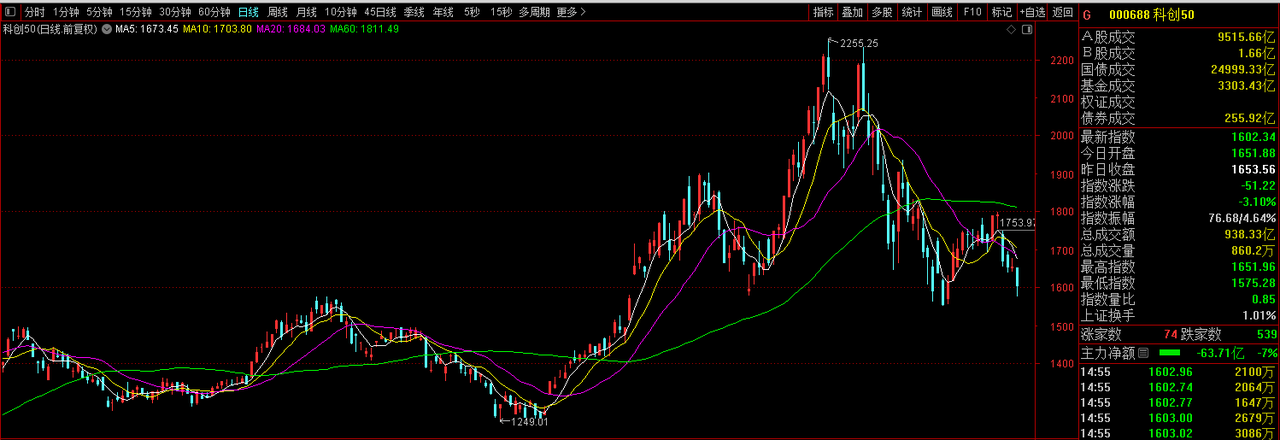This screenshot has width=1280, height=440.
Task: Click the 最高指数 row
Action: coord(1179,266)
